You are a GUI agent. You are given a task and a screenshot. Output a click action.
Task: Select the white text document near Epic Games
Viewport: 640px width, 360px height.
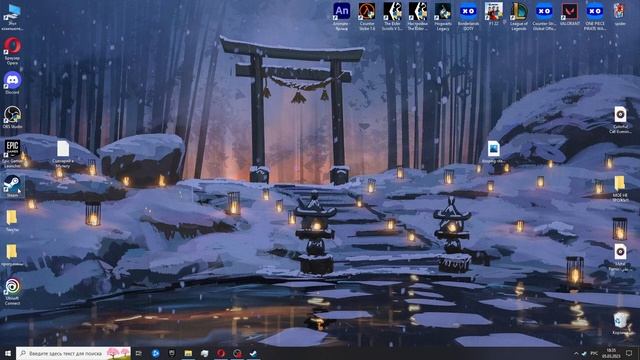point(63,154)
